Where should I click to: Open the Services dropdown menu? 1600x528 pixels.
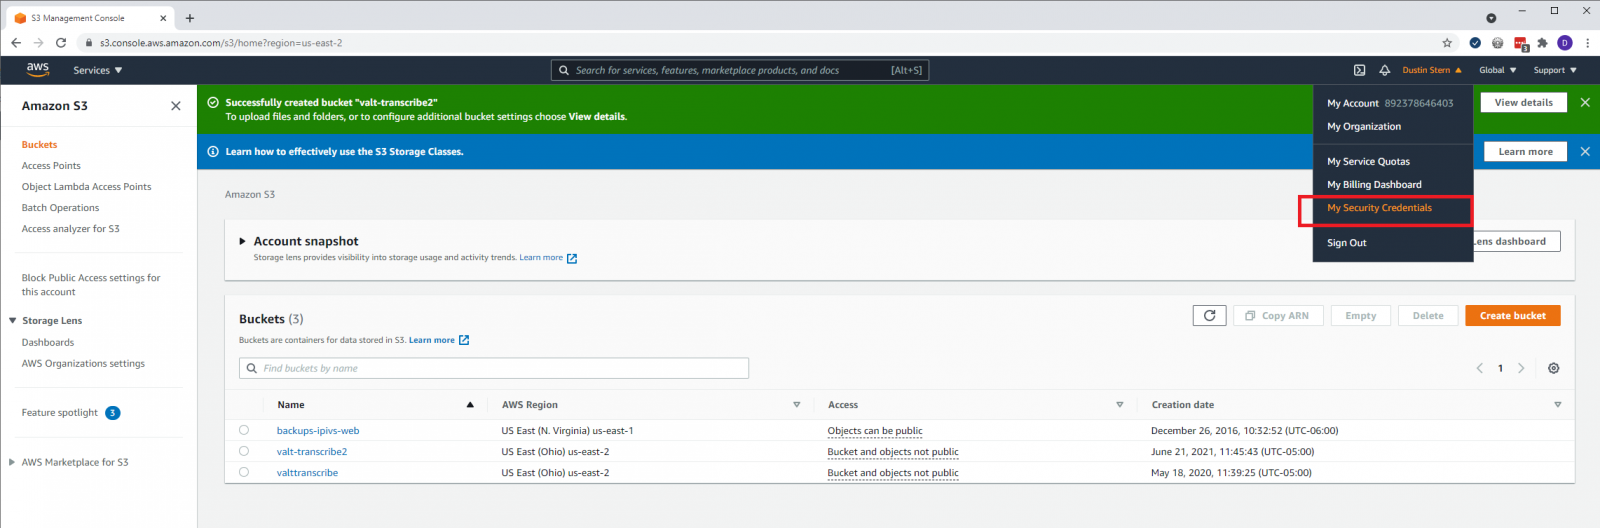tap(98, 70)
